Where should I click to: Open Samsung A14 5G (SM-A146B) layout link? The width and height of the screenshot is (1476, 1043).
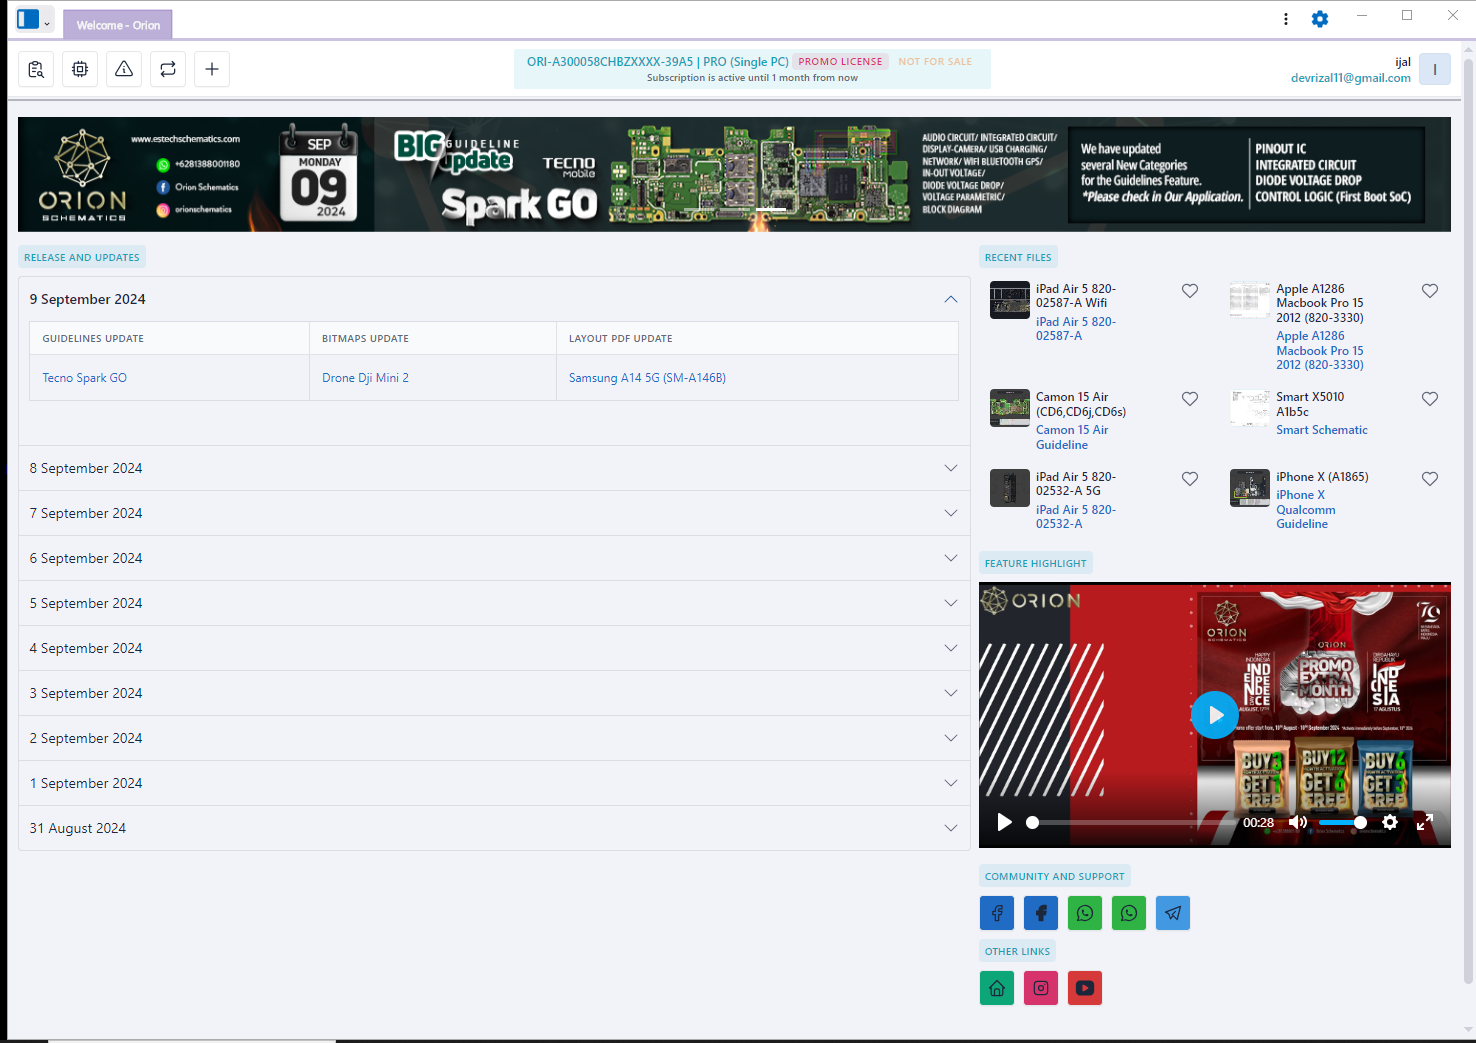647,378
